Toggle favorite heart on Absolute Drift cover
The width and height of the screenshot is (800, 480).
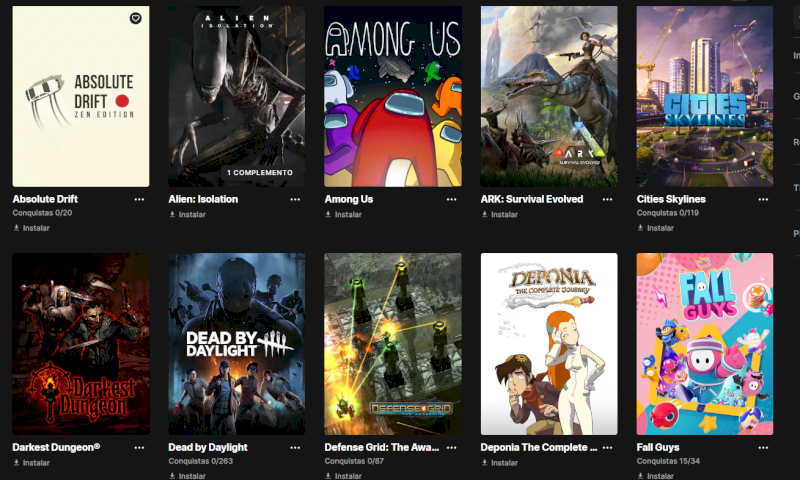pos(135,18)
